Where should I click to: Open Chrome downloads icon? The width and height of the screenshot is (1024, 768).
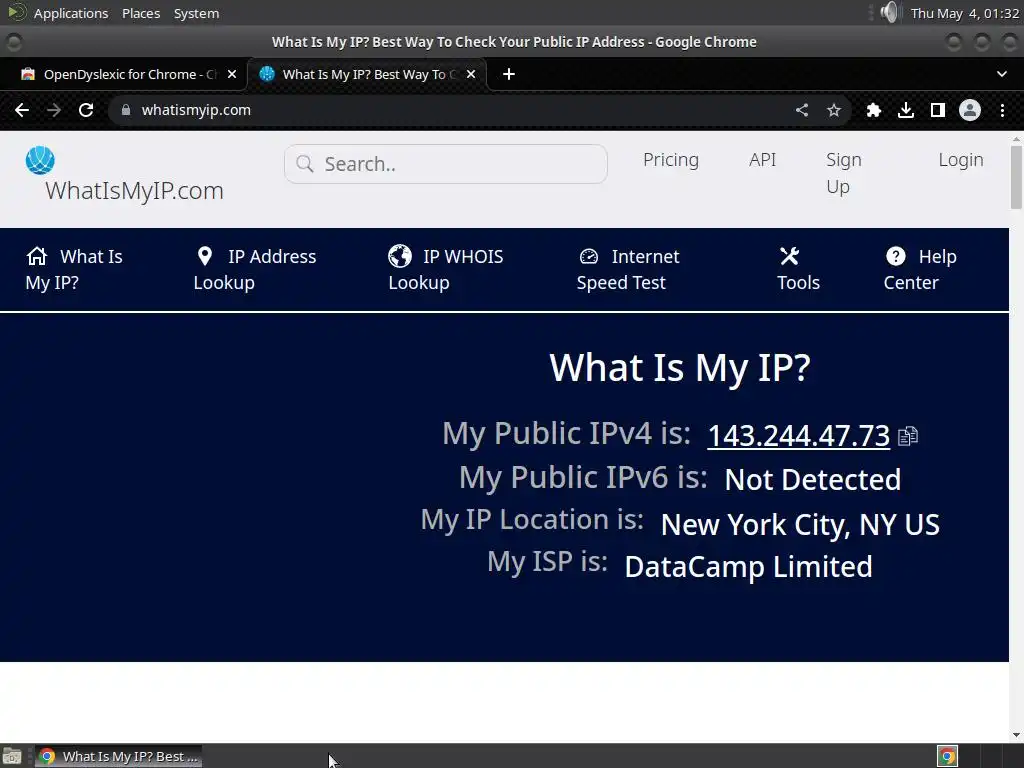[906, 110]
